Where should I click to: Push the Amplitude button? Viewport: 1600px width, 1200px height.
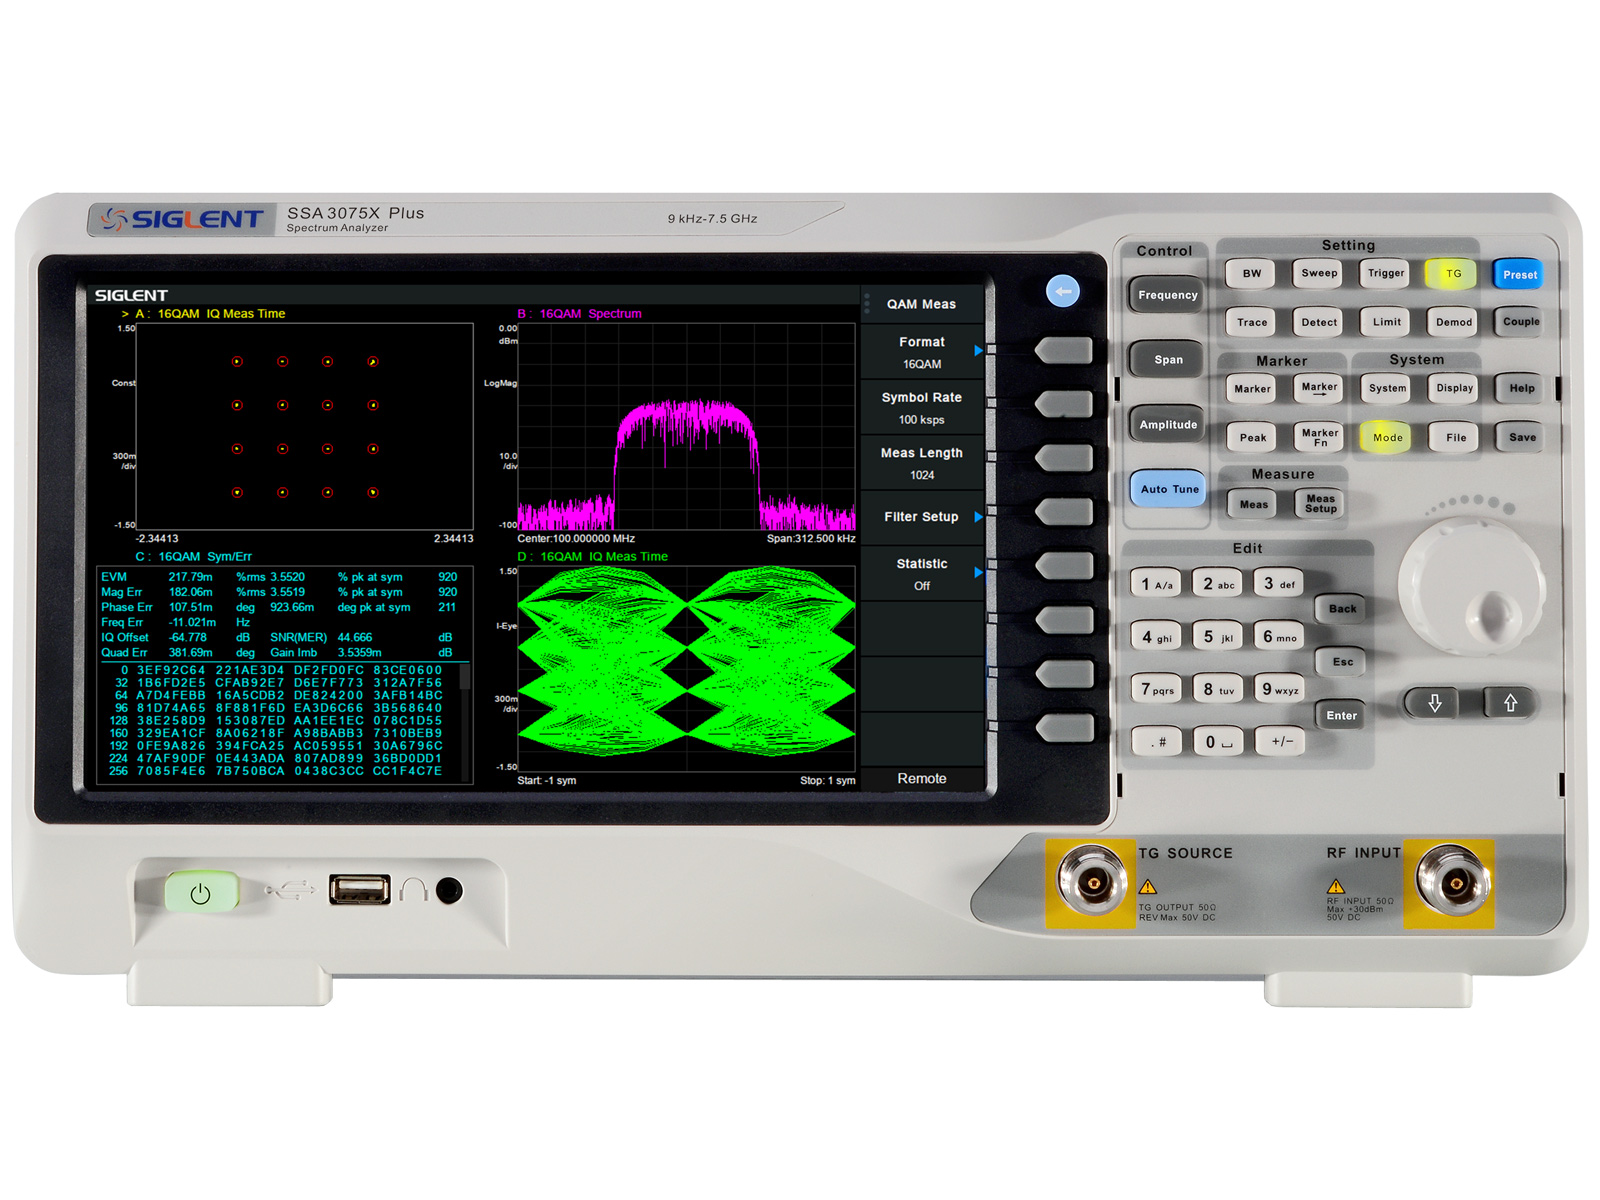[x=1167, y=424]
